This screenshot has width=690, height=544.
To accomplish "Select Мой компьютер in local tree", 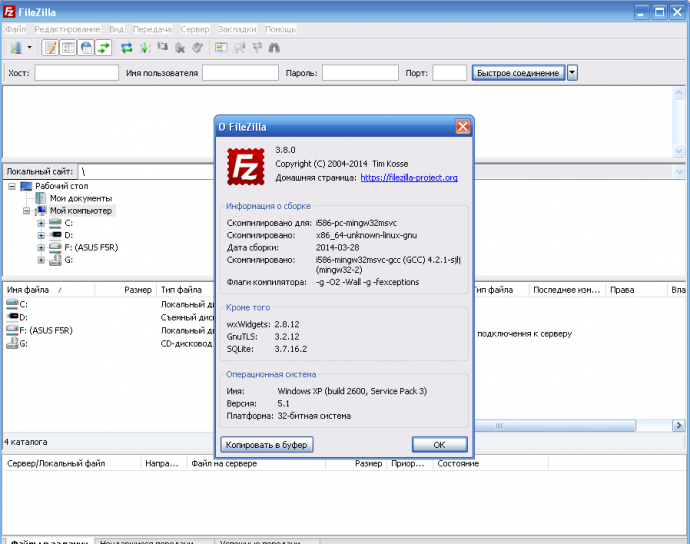I will pyautogui.click(x=81, y=211).
